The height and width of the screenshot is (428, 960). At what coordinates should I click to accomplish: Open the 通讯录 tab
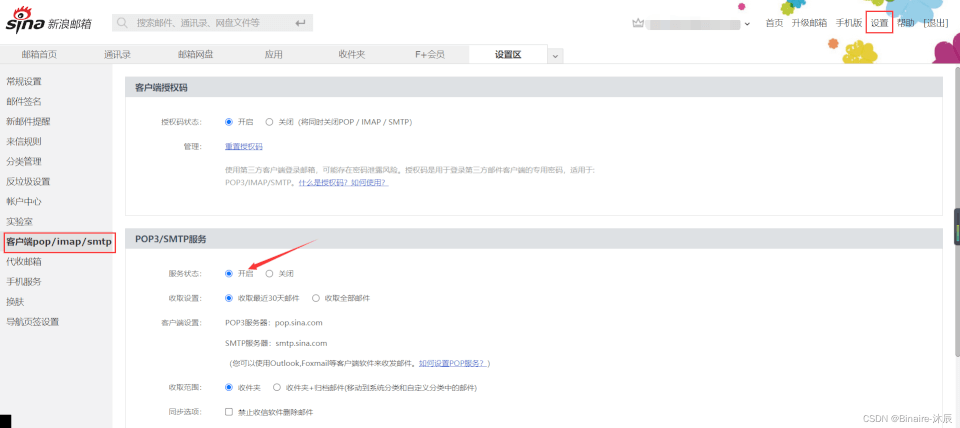click(x=119, y=55)
